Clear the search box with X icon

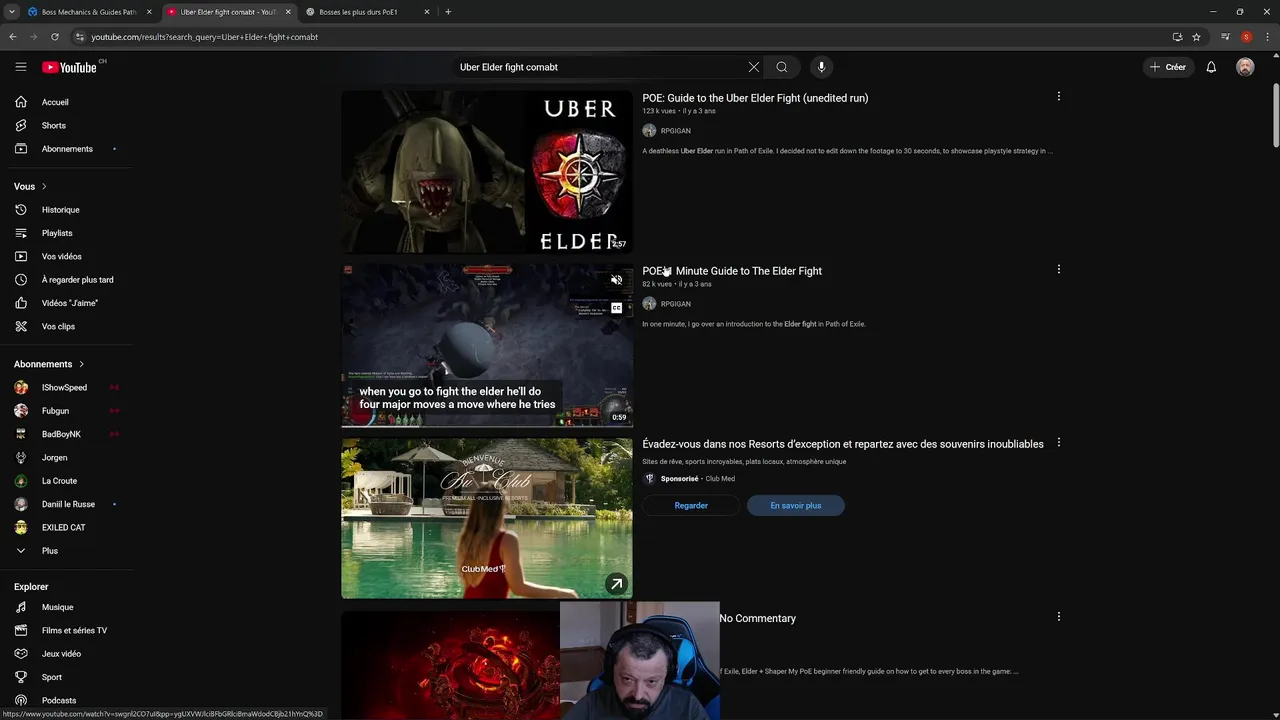(x=754, y=67)
